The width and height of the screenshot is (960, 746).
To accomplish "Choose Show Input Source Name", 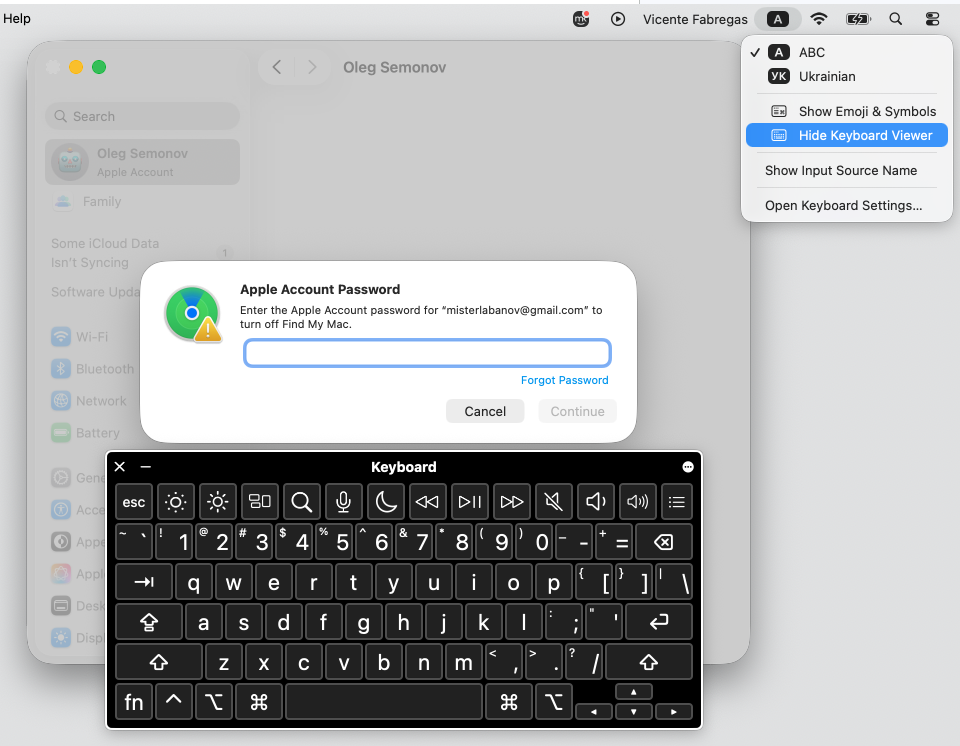I will [x=847, y=170].
